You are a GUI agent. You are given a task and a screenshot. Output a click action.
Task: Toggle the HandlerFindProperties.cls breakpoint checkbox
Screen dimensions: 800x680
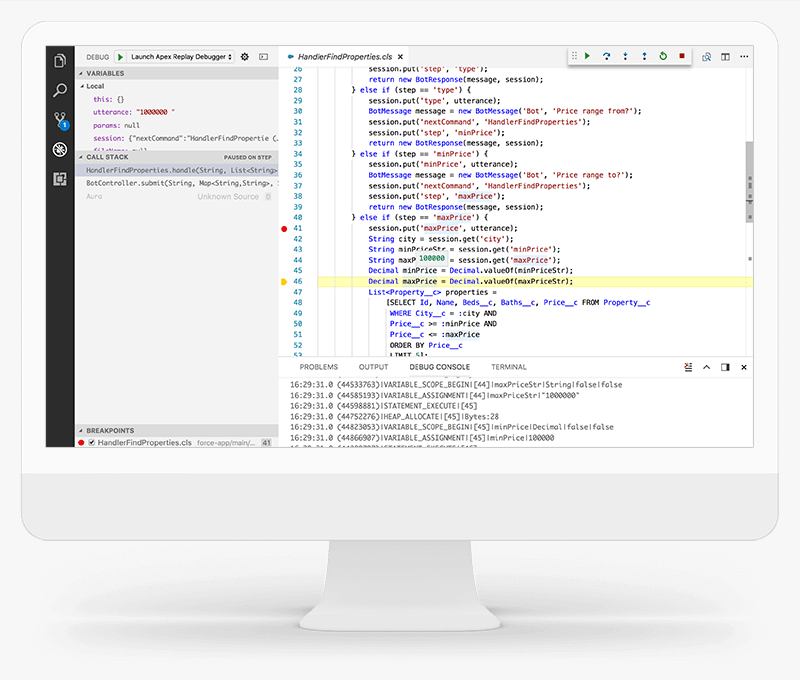[92, 443]
